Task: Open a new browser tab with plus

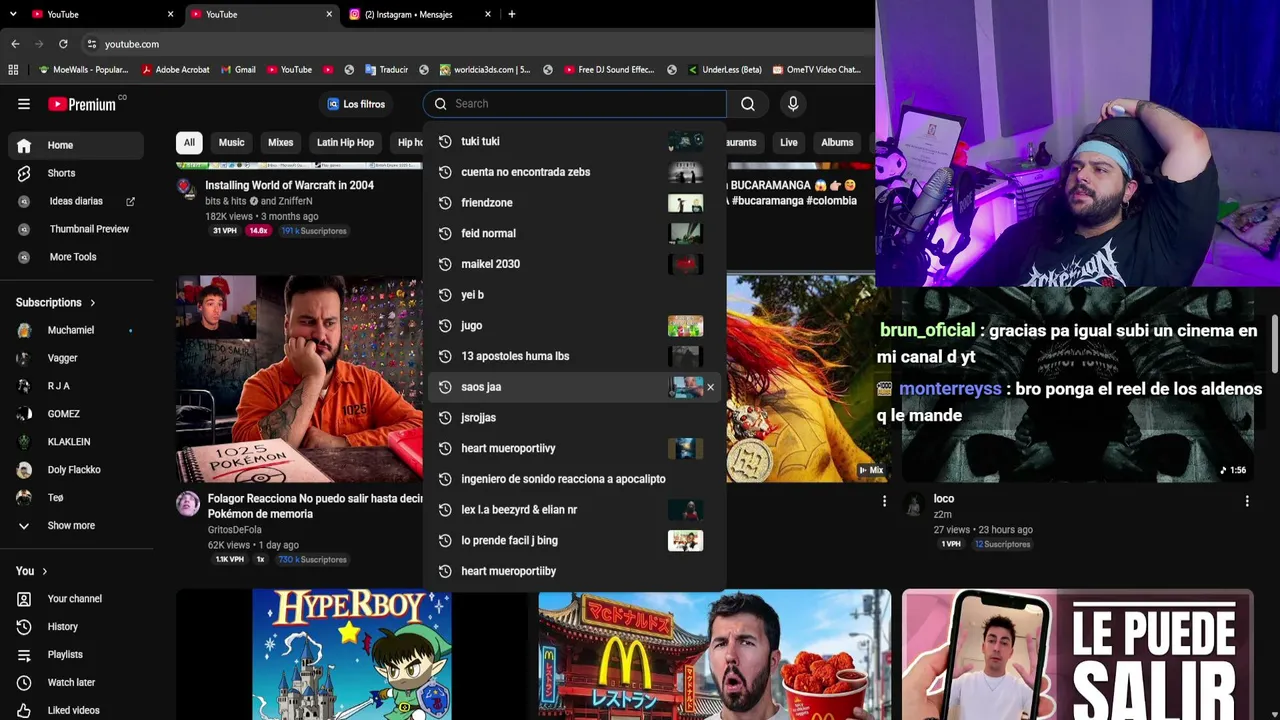Action: click(x=512, y=14)
